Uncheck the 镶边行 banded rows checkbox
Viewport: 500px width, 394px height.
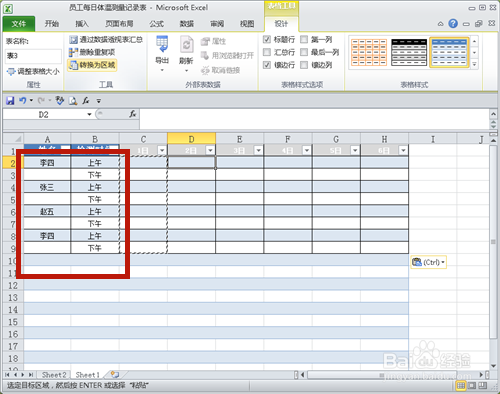[267, 65]
